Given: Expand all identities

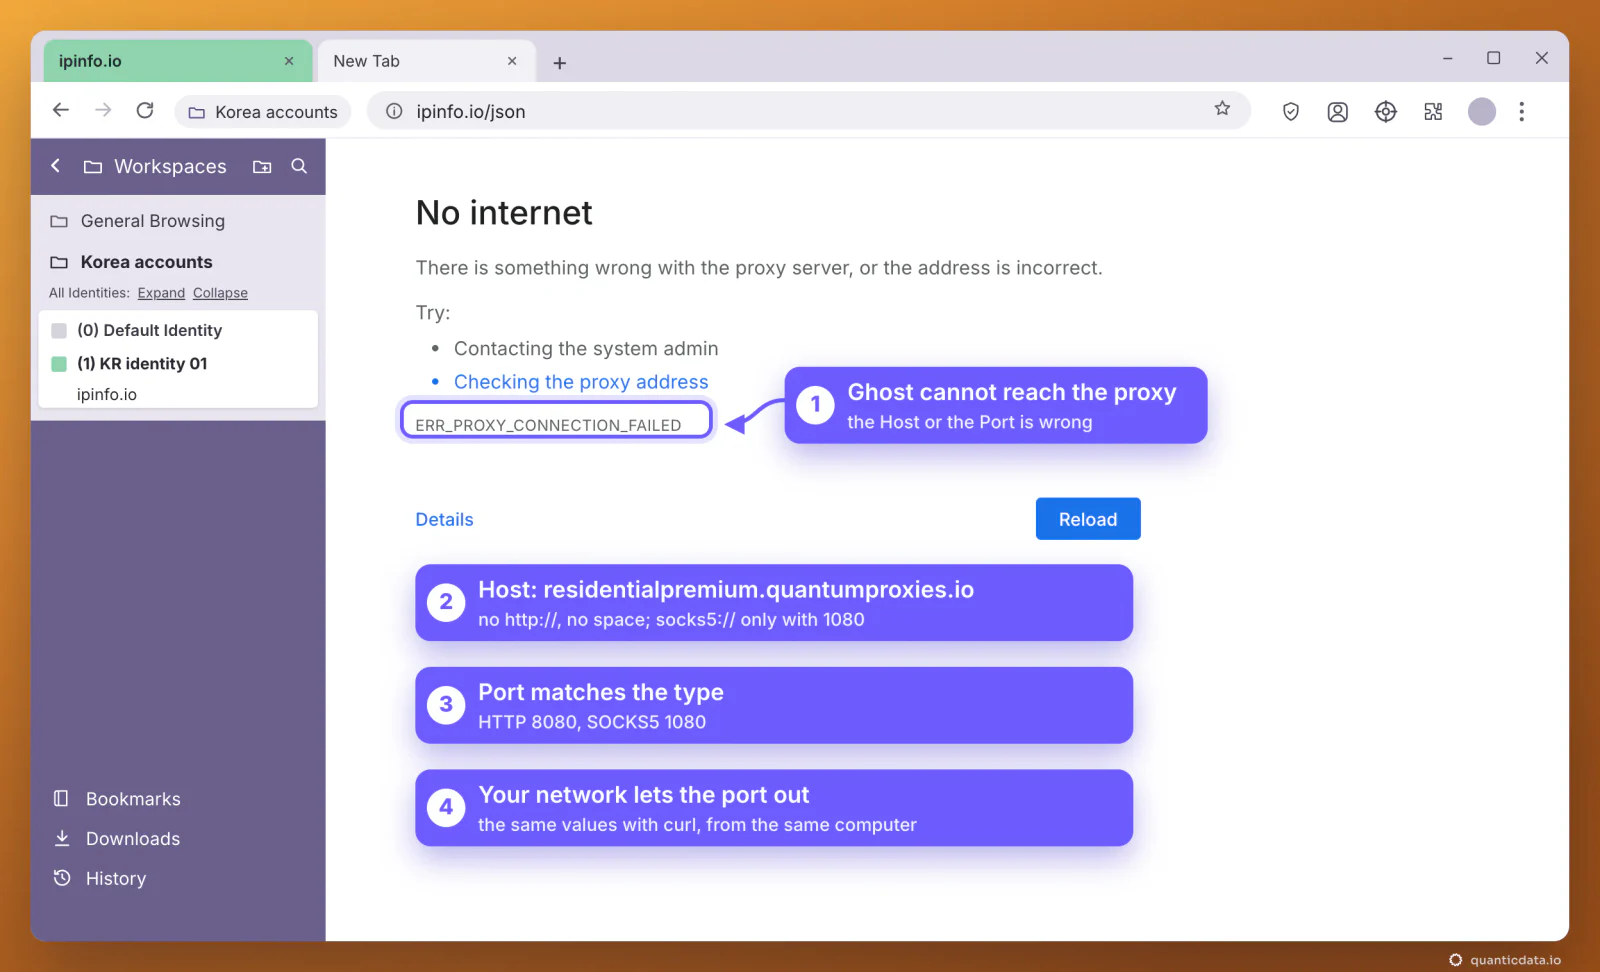Looking at the screenshot, I should [161, 293].
